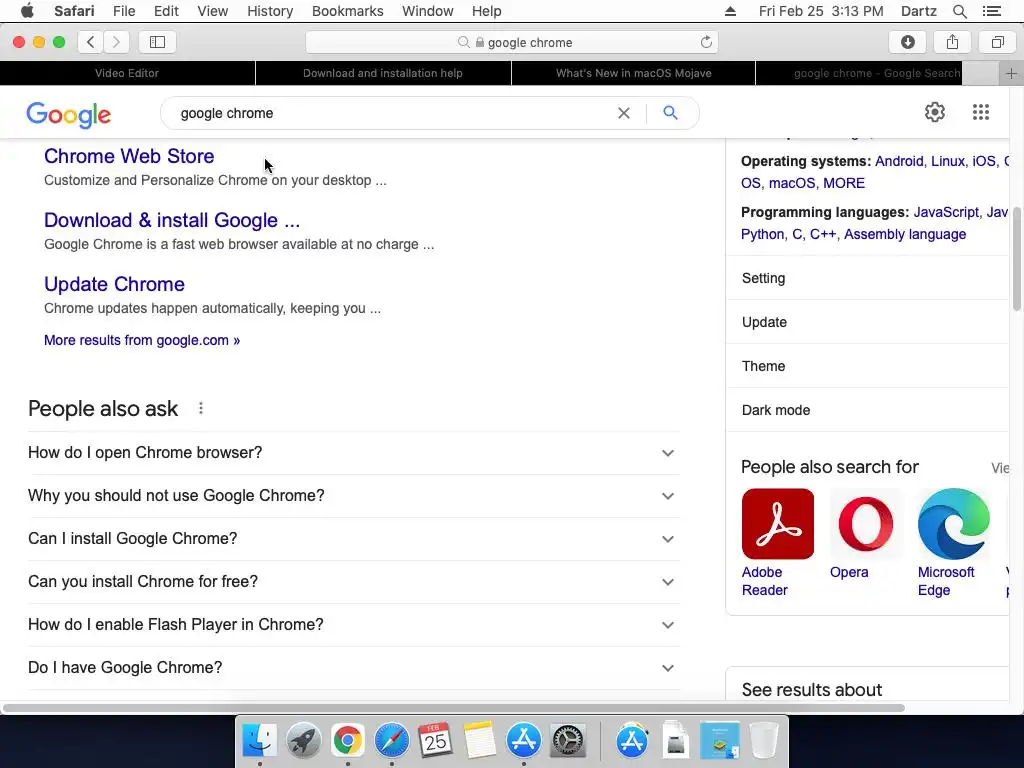The image size is (1024, 768).
Task: Open the Trash in the Dock
Action: [763, 741]
